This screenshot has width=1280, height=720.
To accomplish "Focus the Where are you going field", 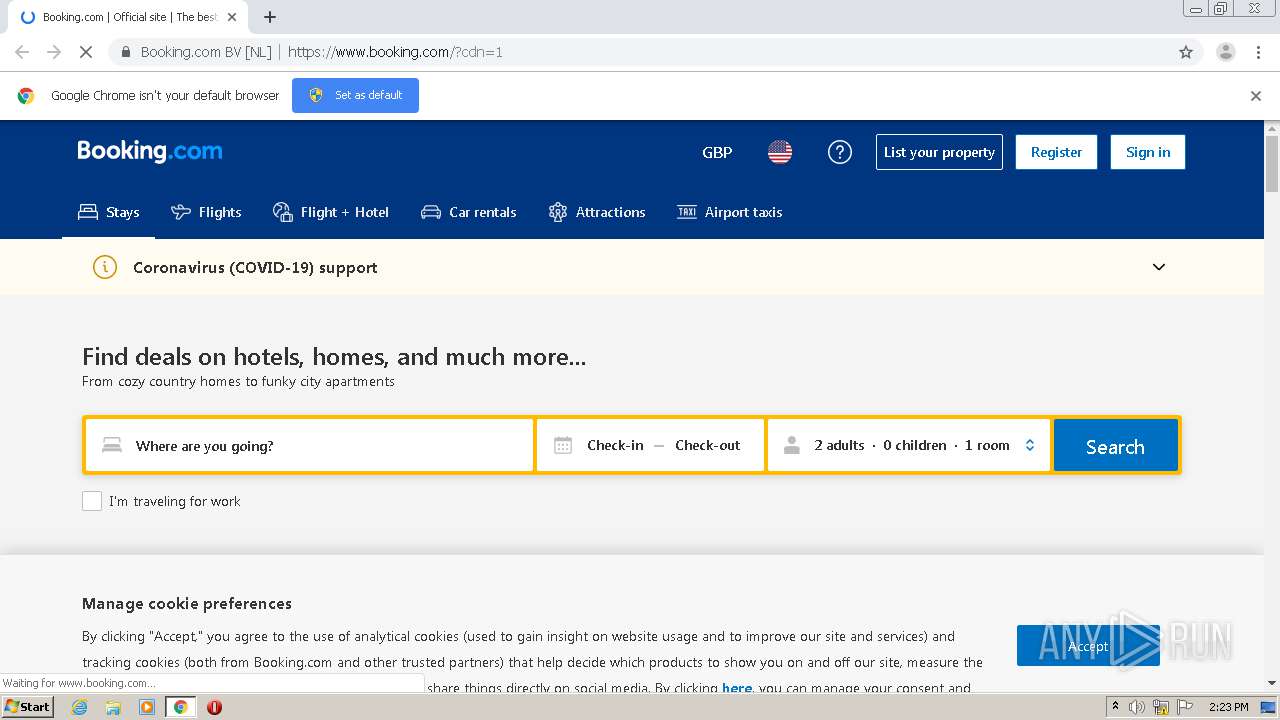I will click(x=309, y=446).
